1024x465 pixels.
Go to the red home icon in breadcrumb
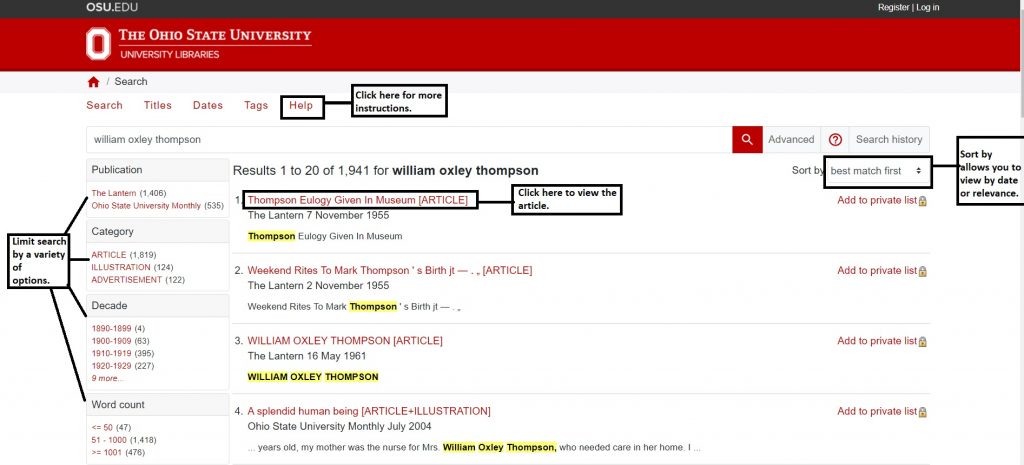93,82
